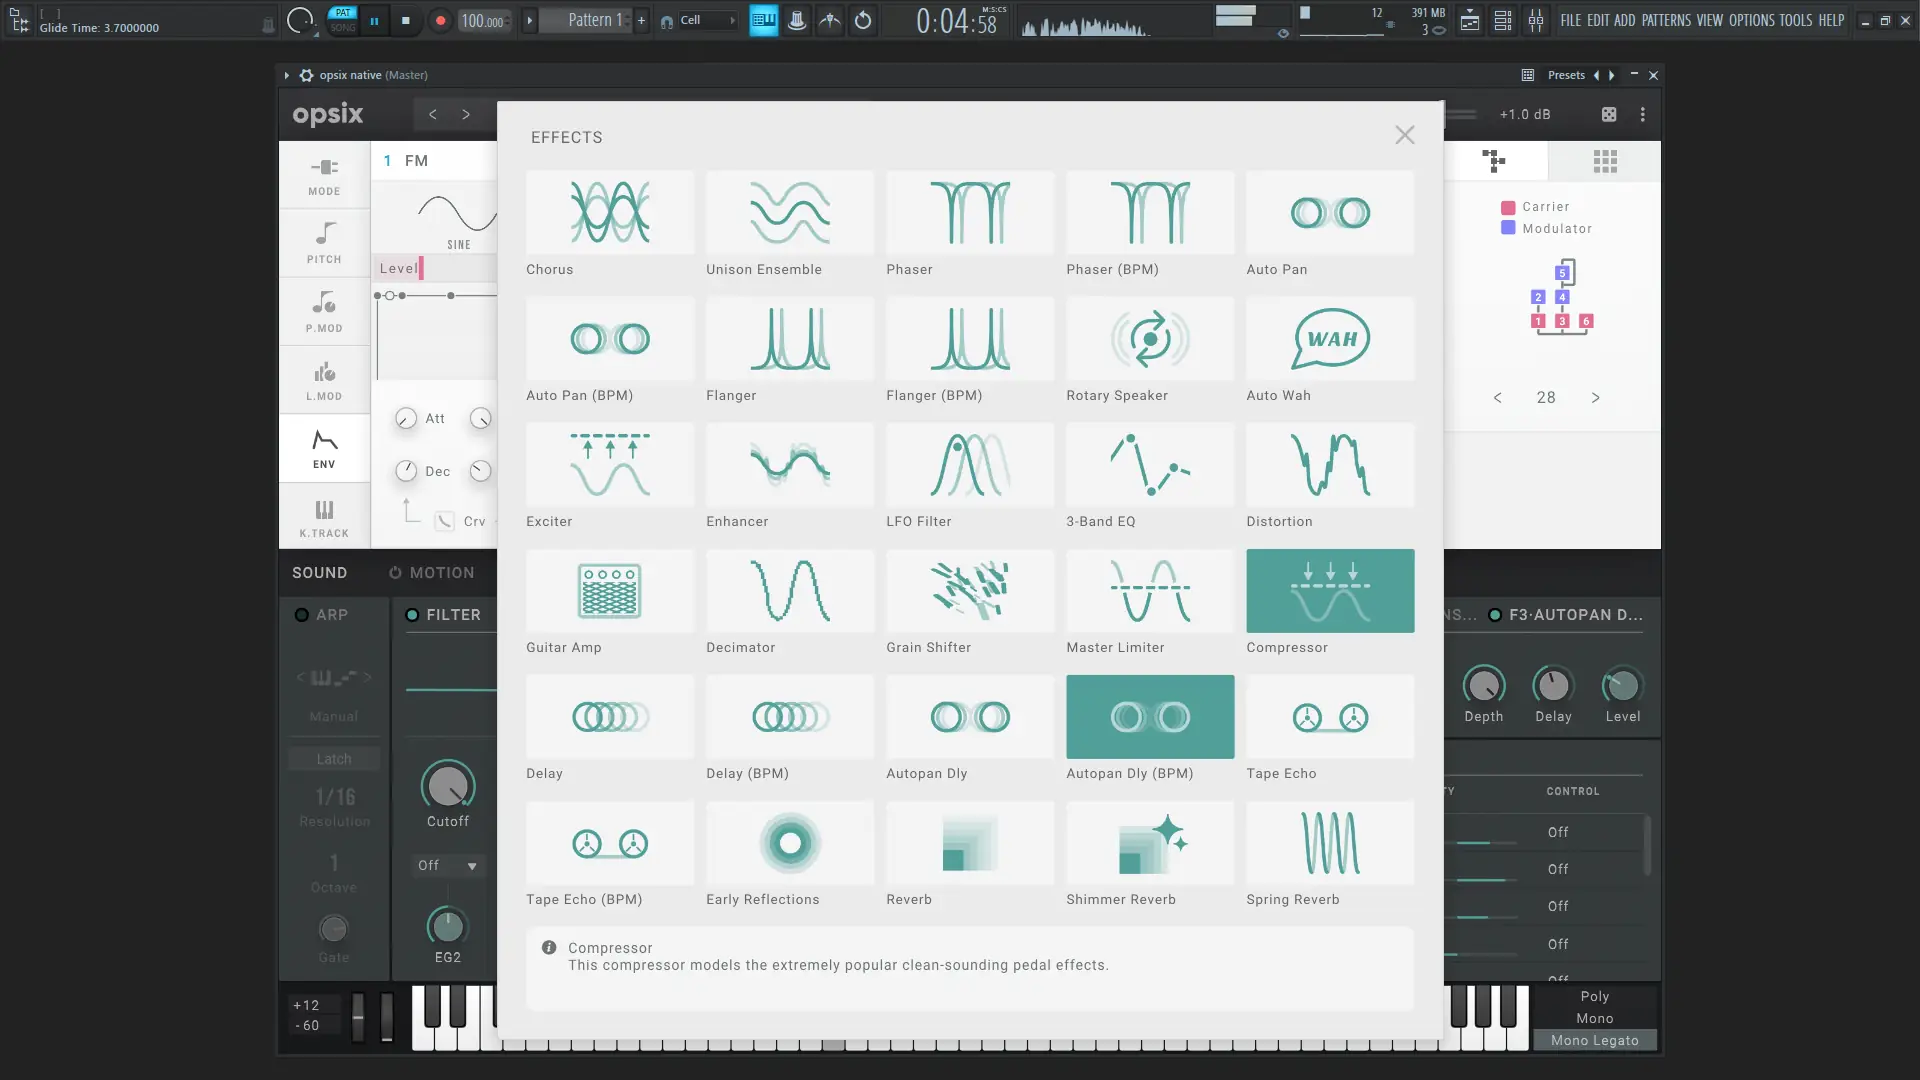This screenshot has width=1920, height=1080.
Task: Select Mono Legato voice mode
Action: point(1594,1040)
